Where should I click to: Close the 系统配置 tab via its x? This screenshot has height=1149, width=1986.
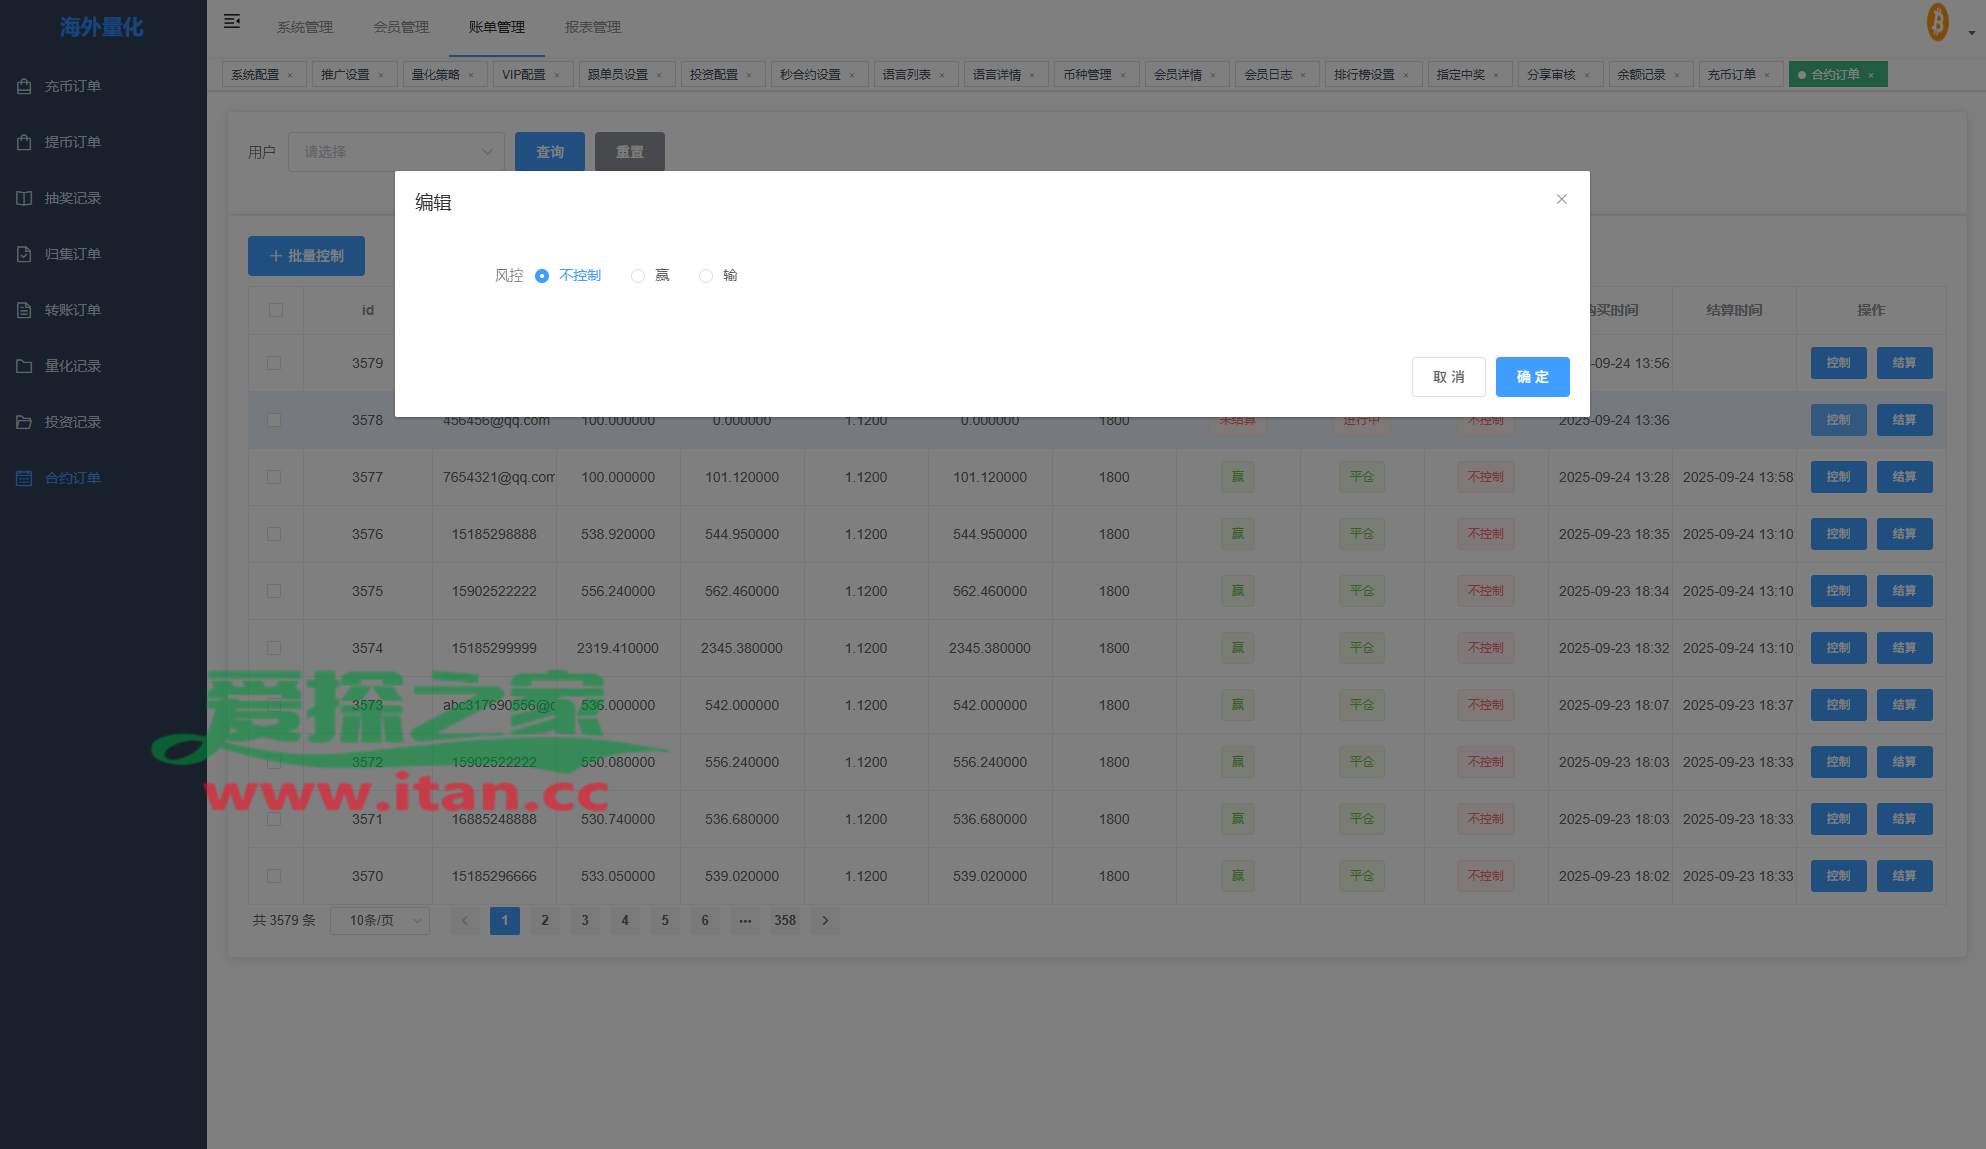[290, 75]
